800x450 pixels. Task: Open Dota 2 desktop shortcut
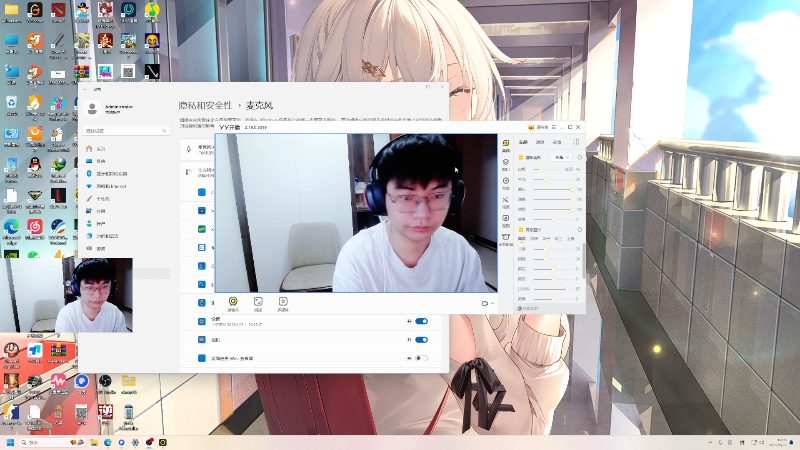[58, 12]
